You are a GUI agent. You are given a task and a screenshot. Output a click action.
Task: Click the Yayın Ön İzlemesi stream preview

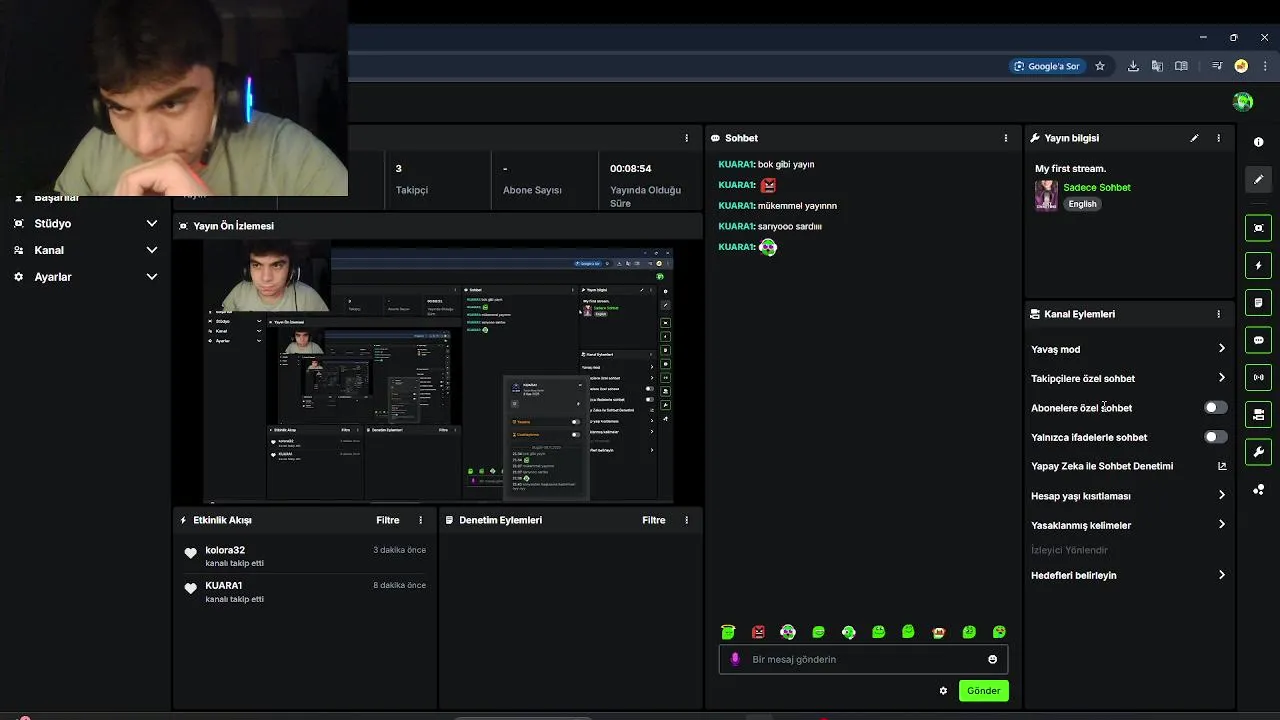coord(438,372)
